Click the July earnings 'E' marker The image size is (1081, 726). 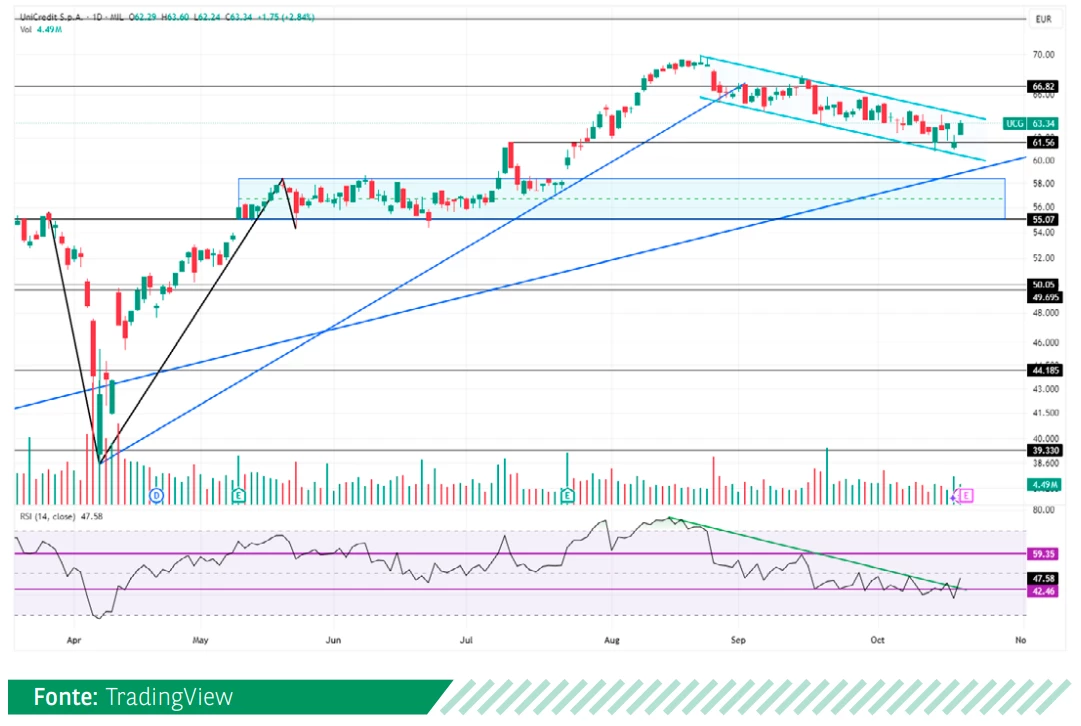click(567, 495)
